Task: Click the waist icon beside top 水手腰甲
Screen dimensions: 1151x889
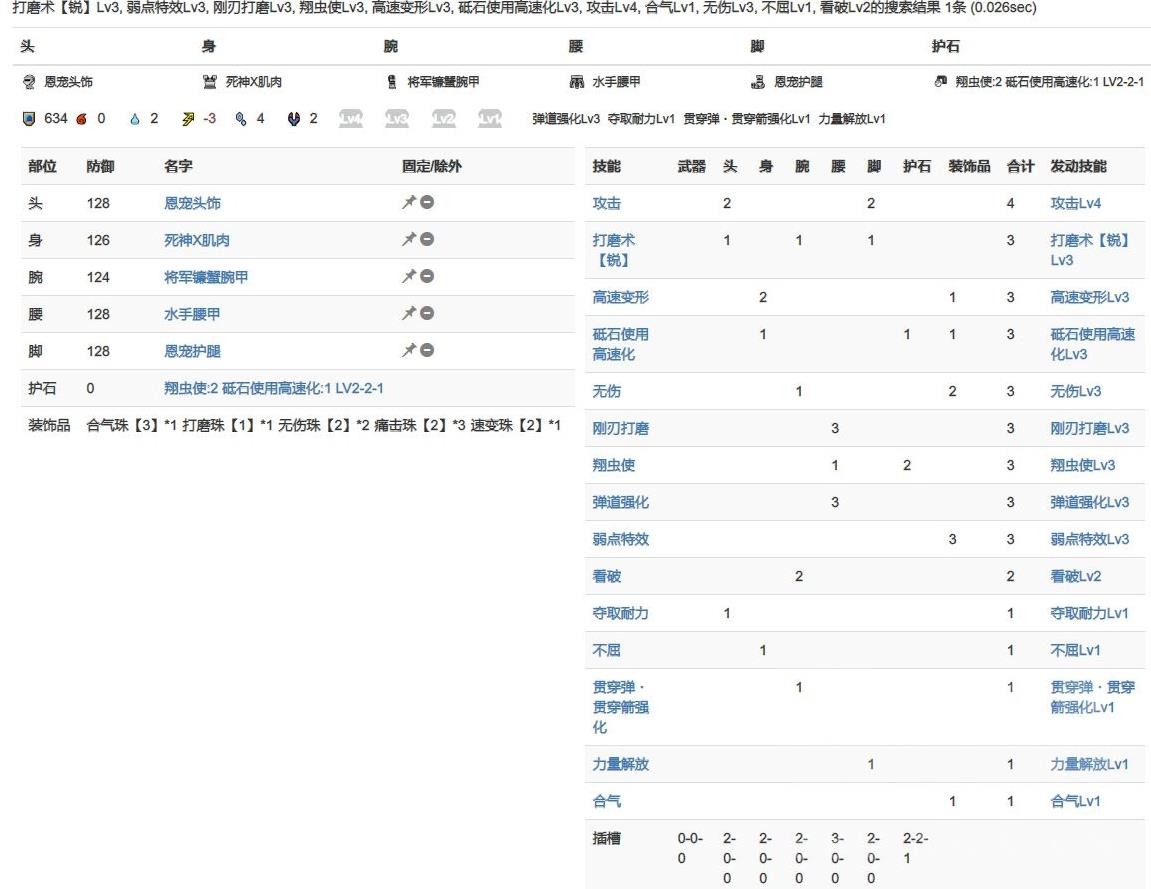Action: click(x=577, y=82)
